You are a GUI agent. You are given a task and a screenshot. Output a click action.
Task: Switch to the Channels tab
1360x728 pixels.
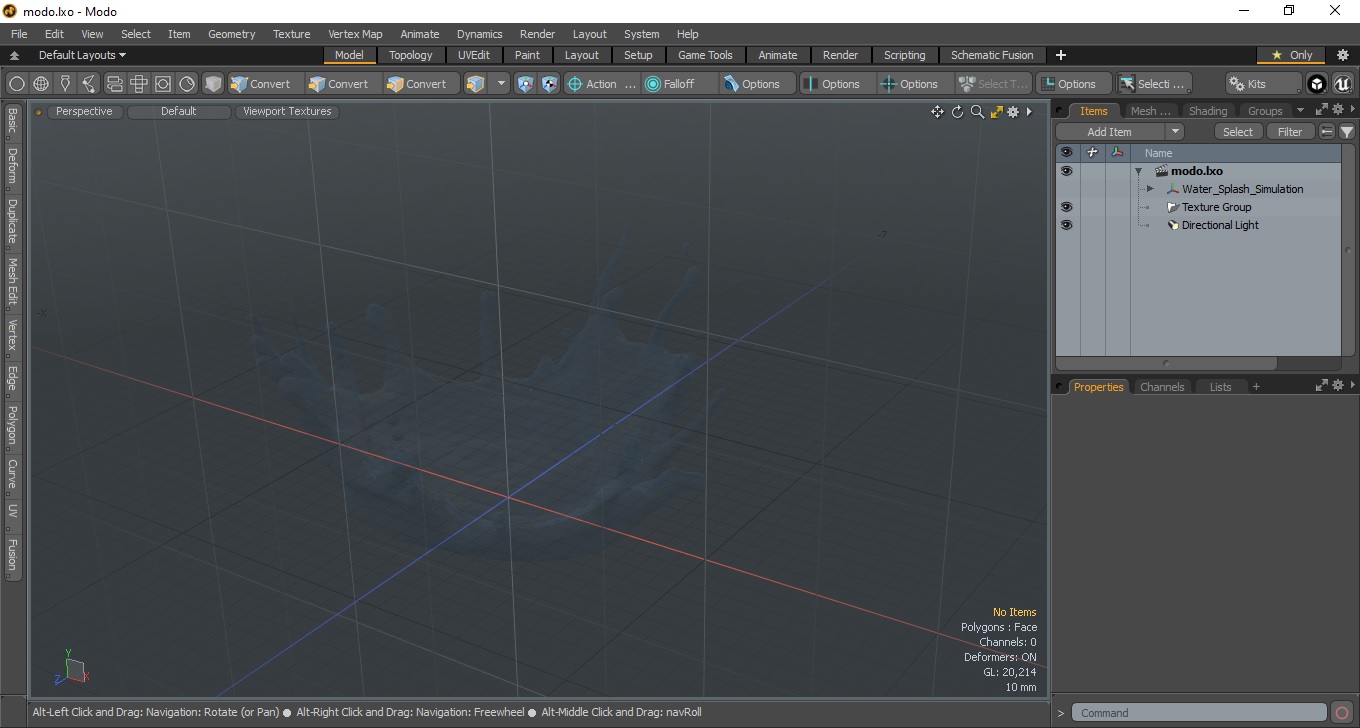pos(1162,387)
